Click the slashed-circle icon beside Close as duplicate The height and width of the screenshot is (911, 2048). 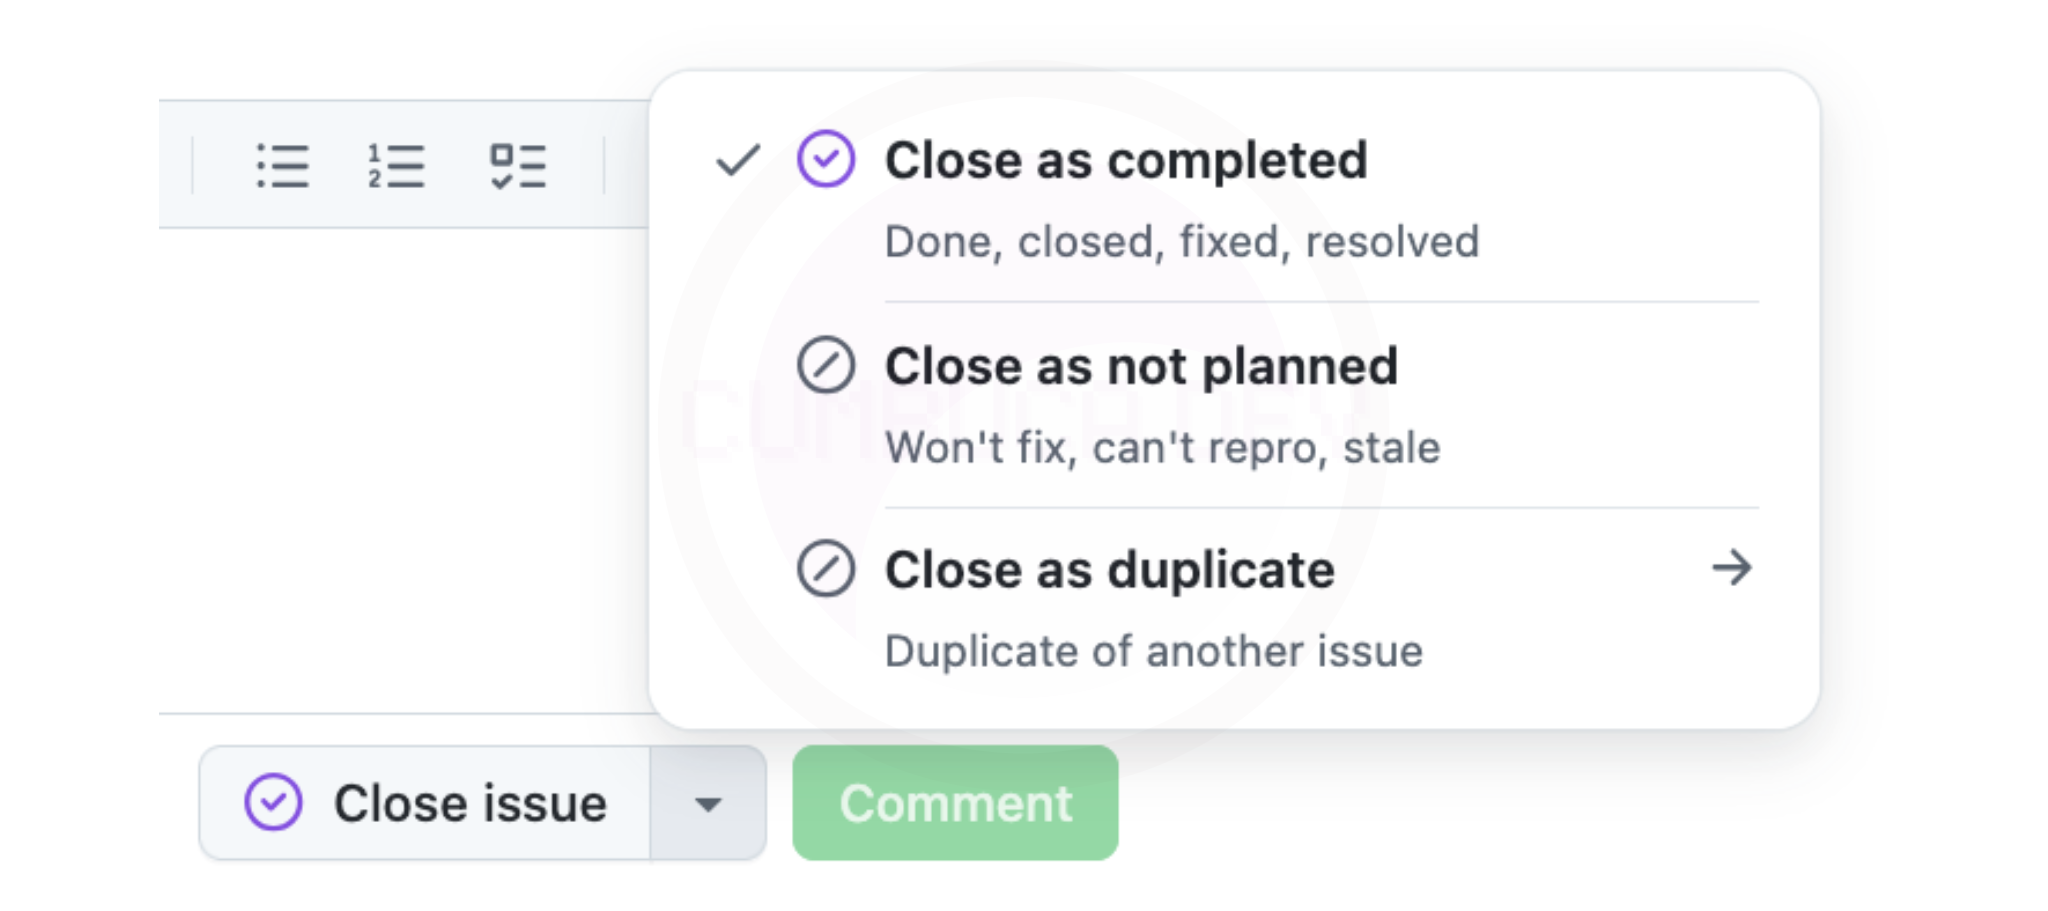point(826,569)
